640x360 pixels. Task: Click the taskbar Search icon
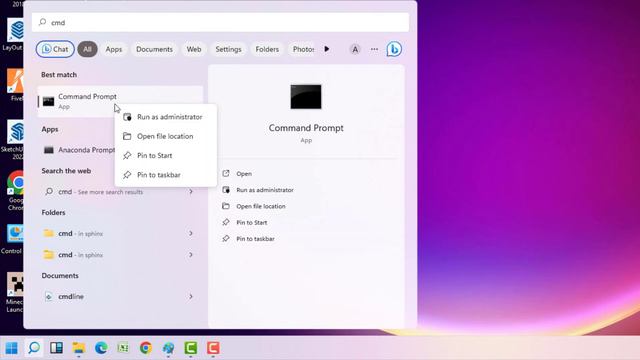click(34, 348)
